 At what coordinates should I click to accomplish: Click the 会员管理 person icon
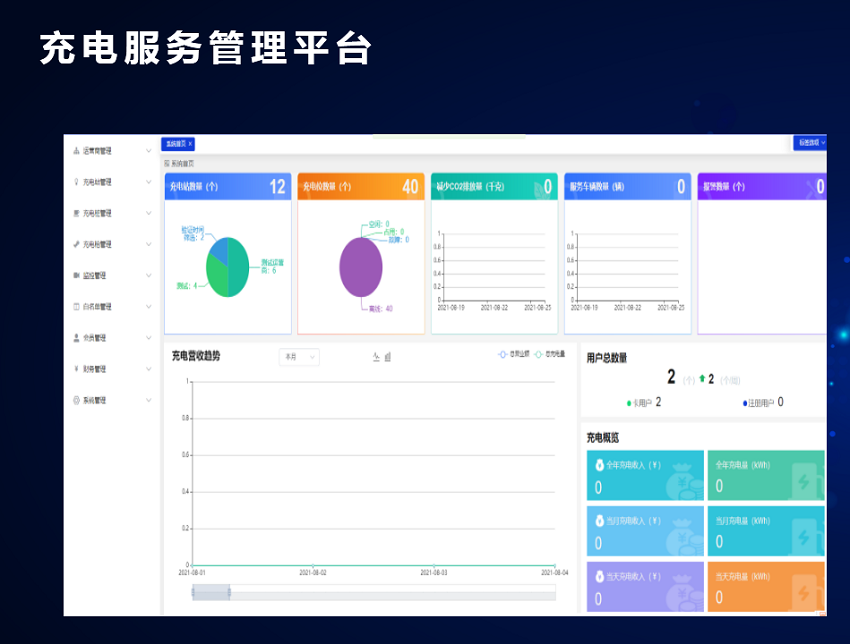pyautogui.click(x=76, y=338)
